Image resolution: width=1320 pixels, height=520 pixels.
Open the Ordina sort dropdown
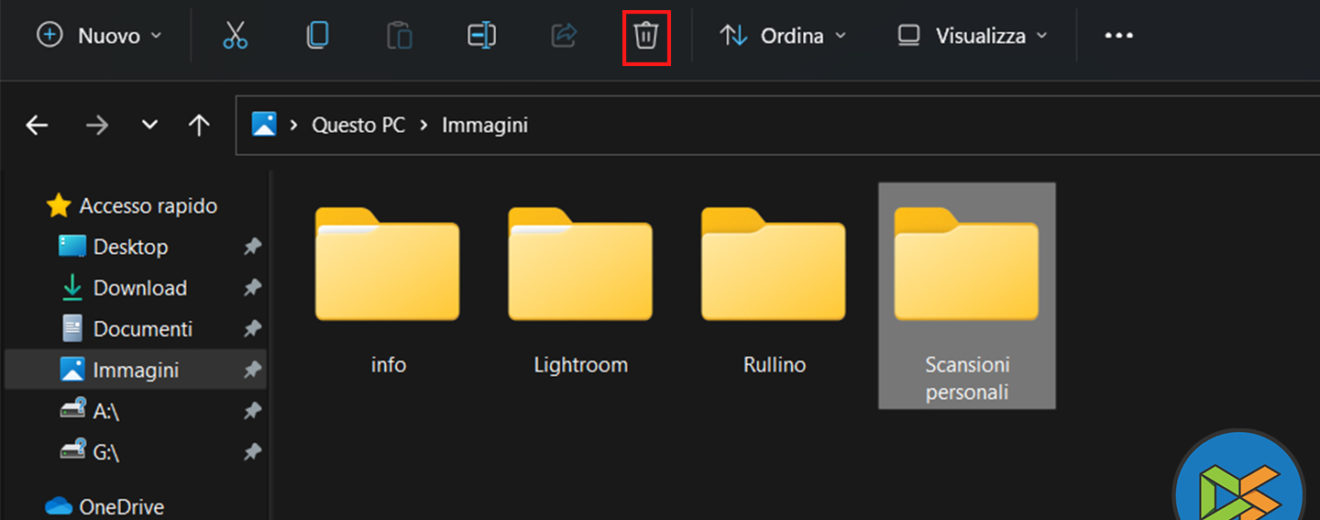pos(783,36)
